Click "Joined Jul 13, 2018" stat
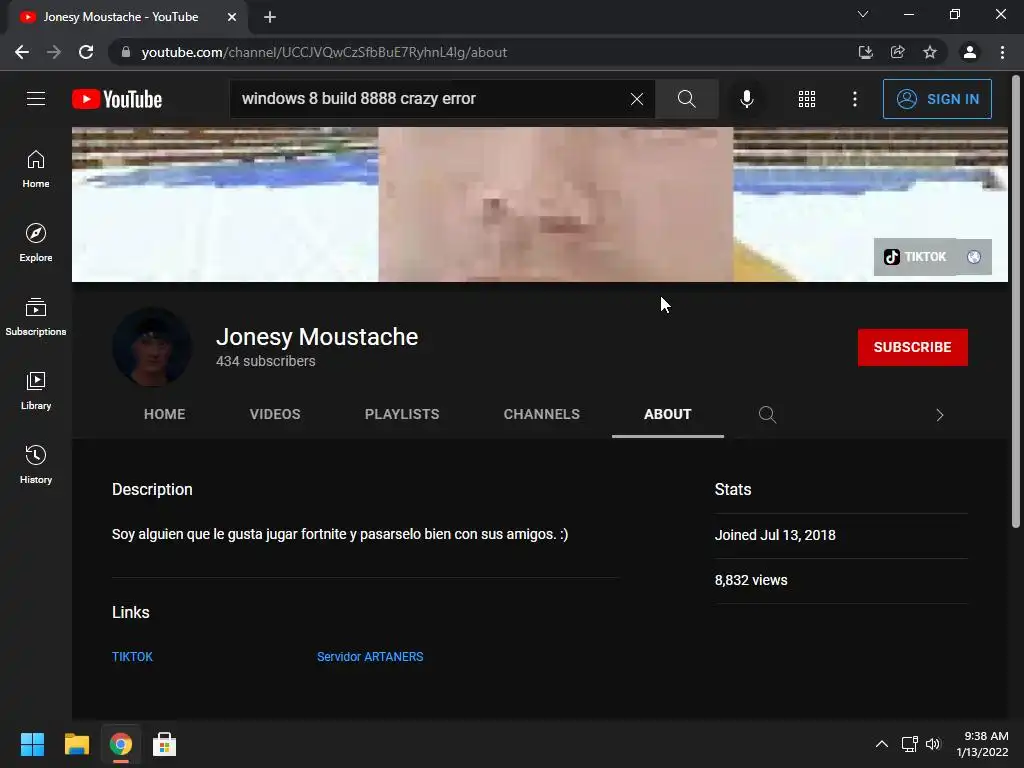1024x768 pixels. pyautogui.click(x=775, y=535)
